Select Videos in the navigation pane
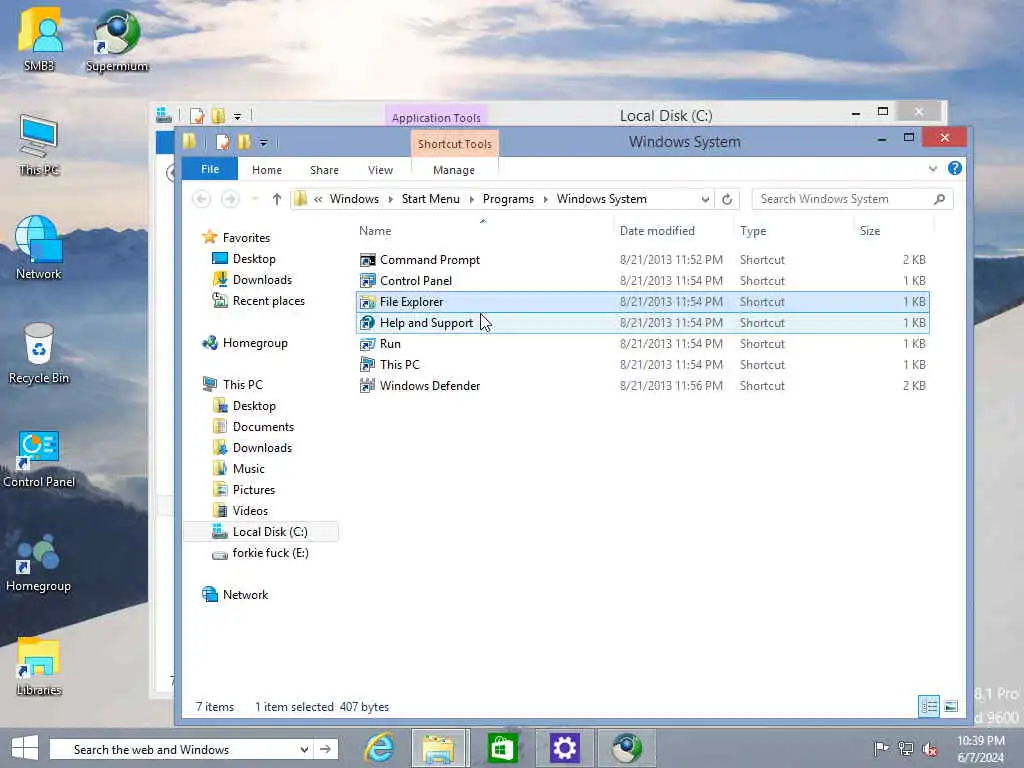1024x768 pixels. 241,511
